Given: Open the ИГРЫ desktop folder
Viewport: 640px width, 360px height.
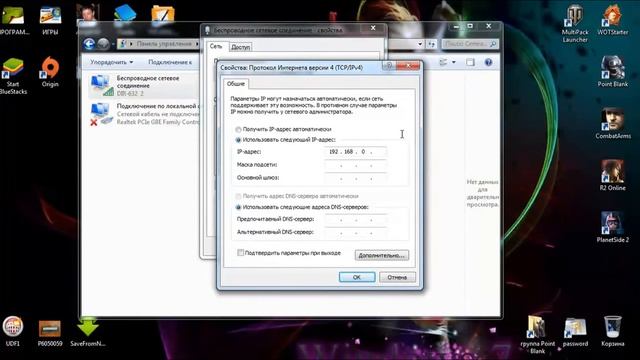Looking at the screenshot, I should coord(50,20).
